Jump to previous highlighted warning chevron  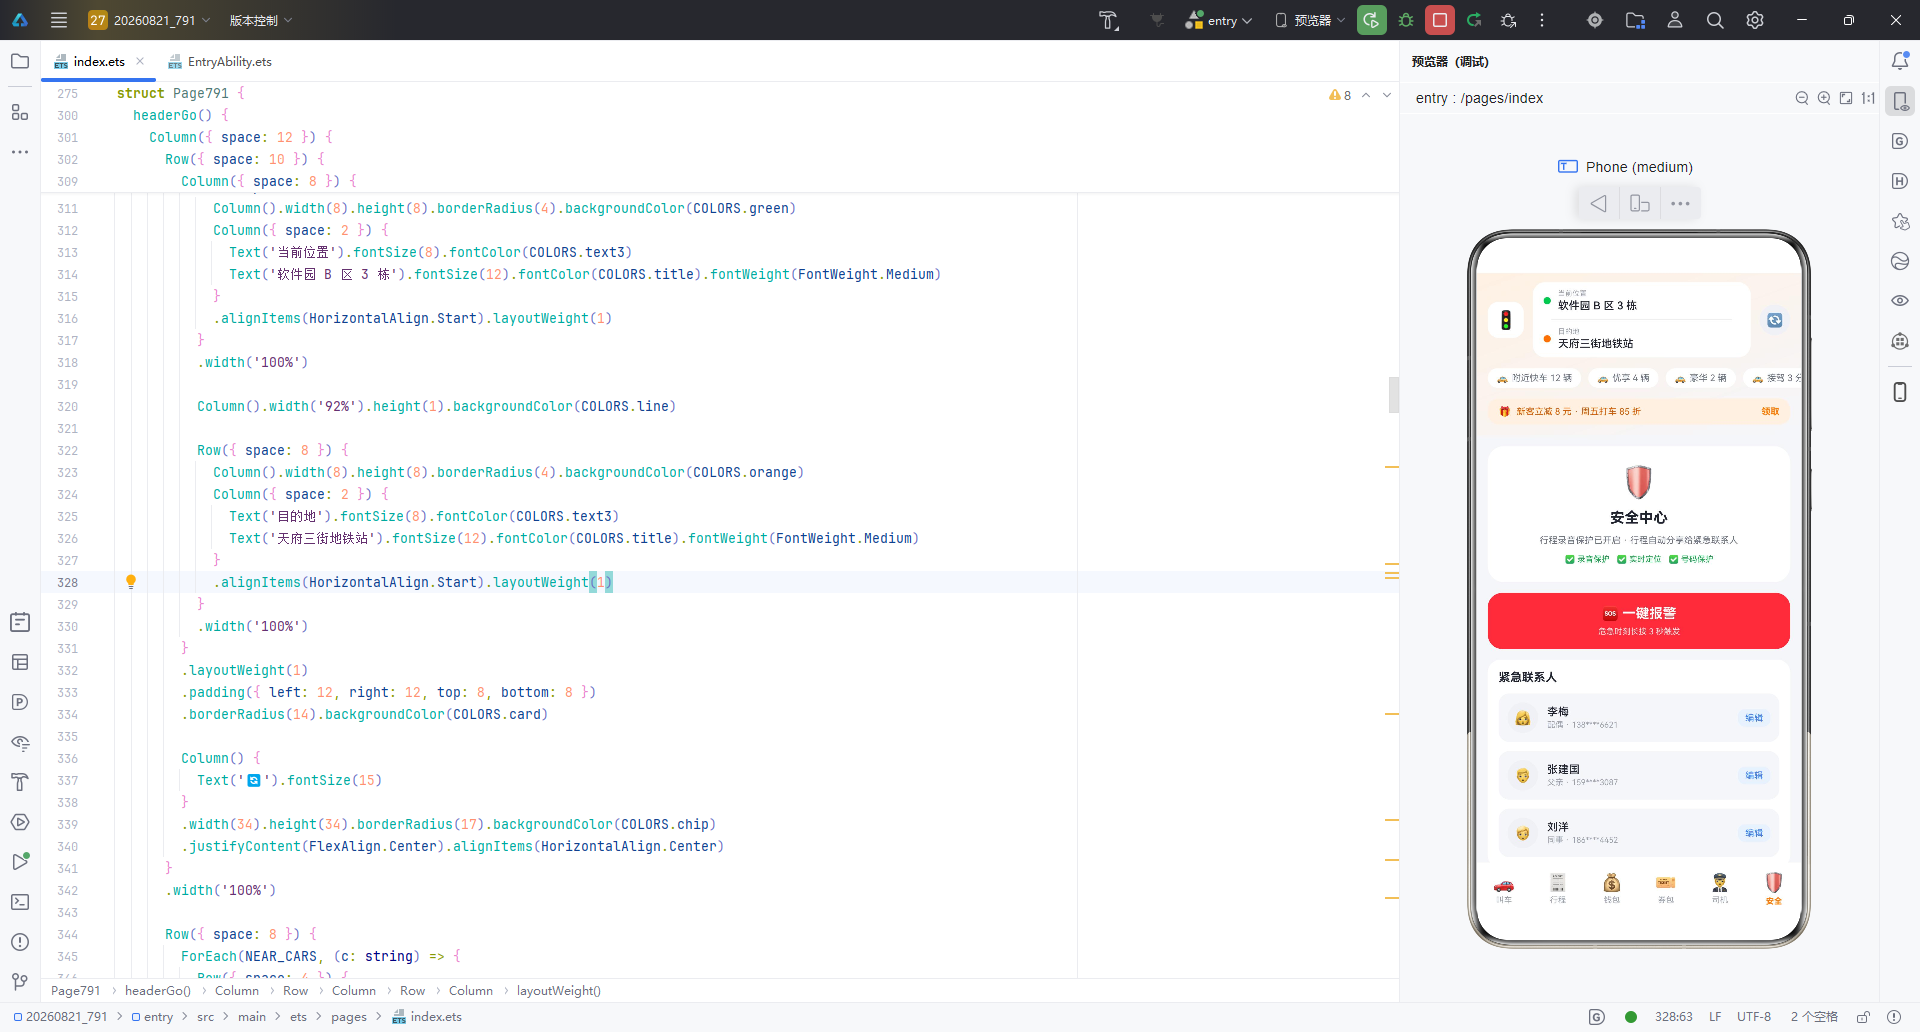[x=1366, y=95]
